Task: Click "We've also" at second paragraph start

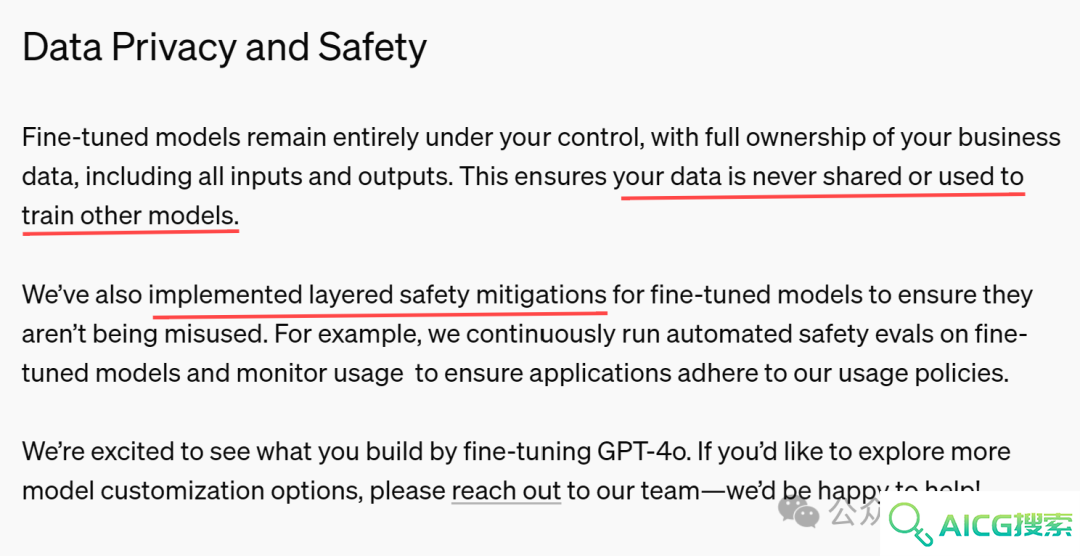Action: pos(82,295)
